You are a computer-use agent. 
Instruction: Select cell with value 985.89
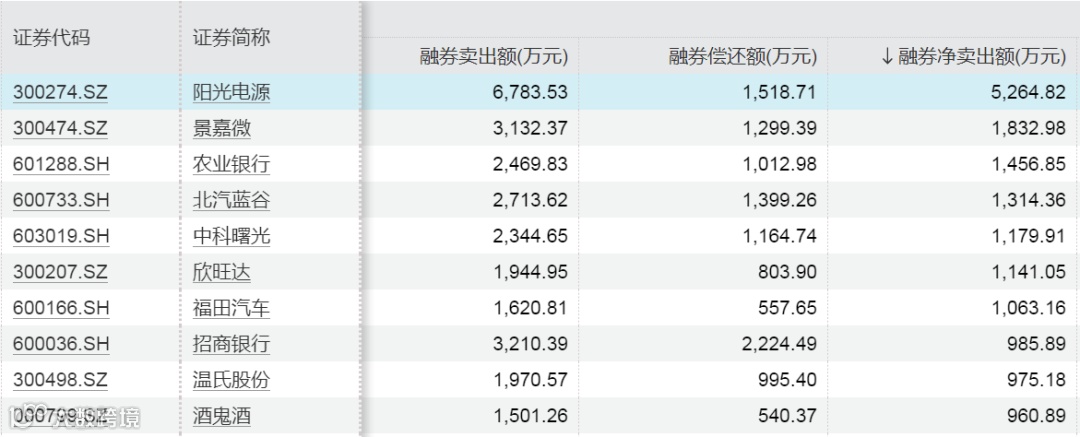[x=1037, y=344]
